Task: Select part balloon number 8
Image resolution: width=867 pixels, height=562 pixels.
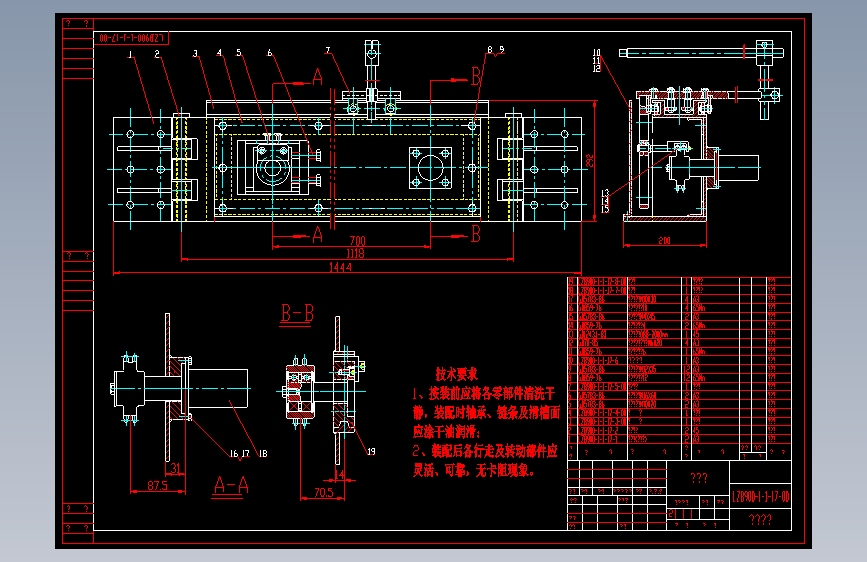Action: [x=490, y=50]
